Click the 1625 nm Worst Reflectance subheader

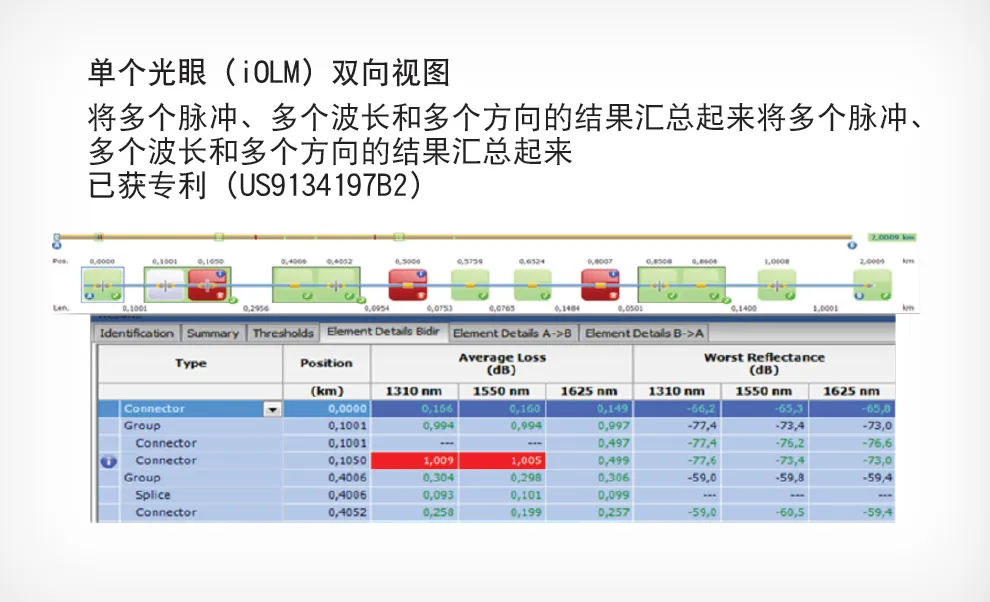click(x=851, y=391)
